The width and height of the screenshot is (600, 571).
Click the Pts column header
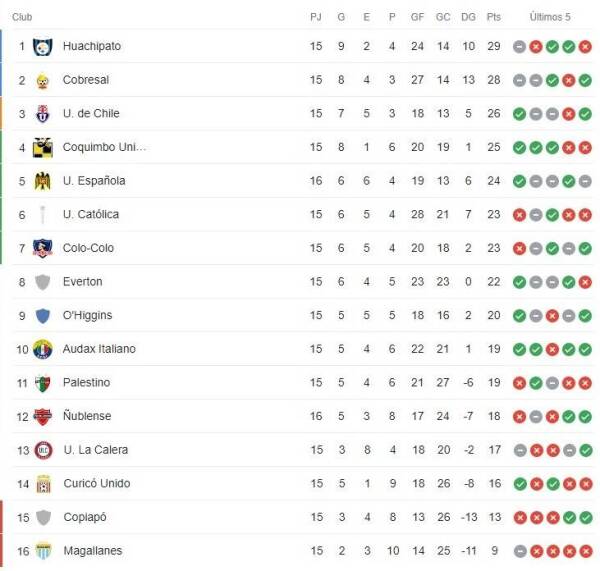(494, 17)
